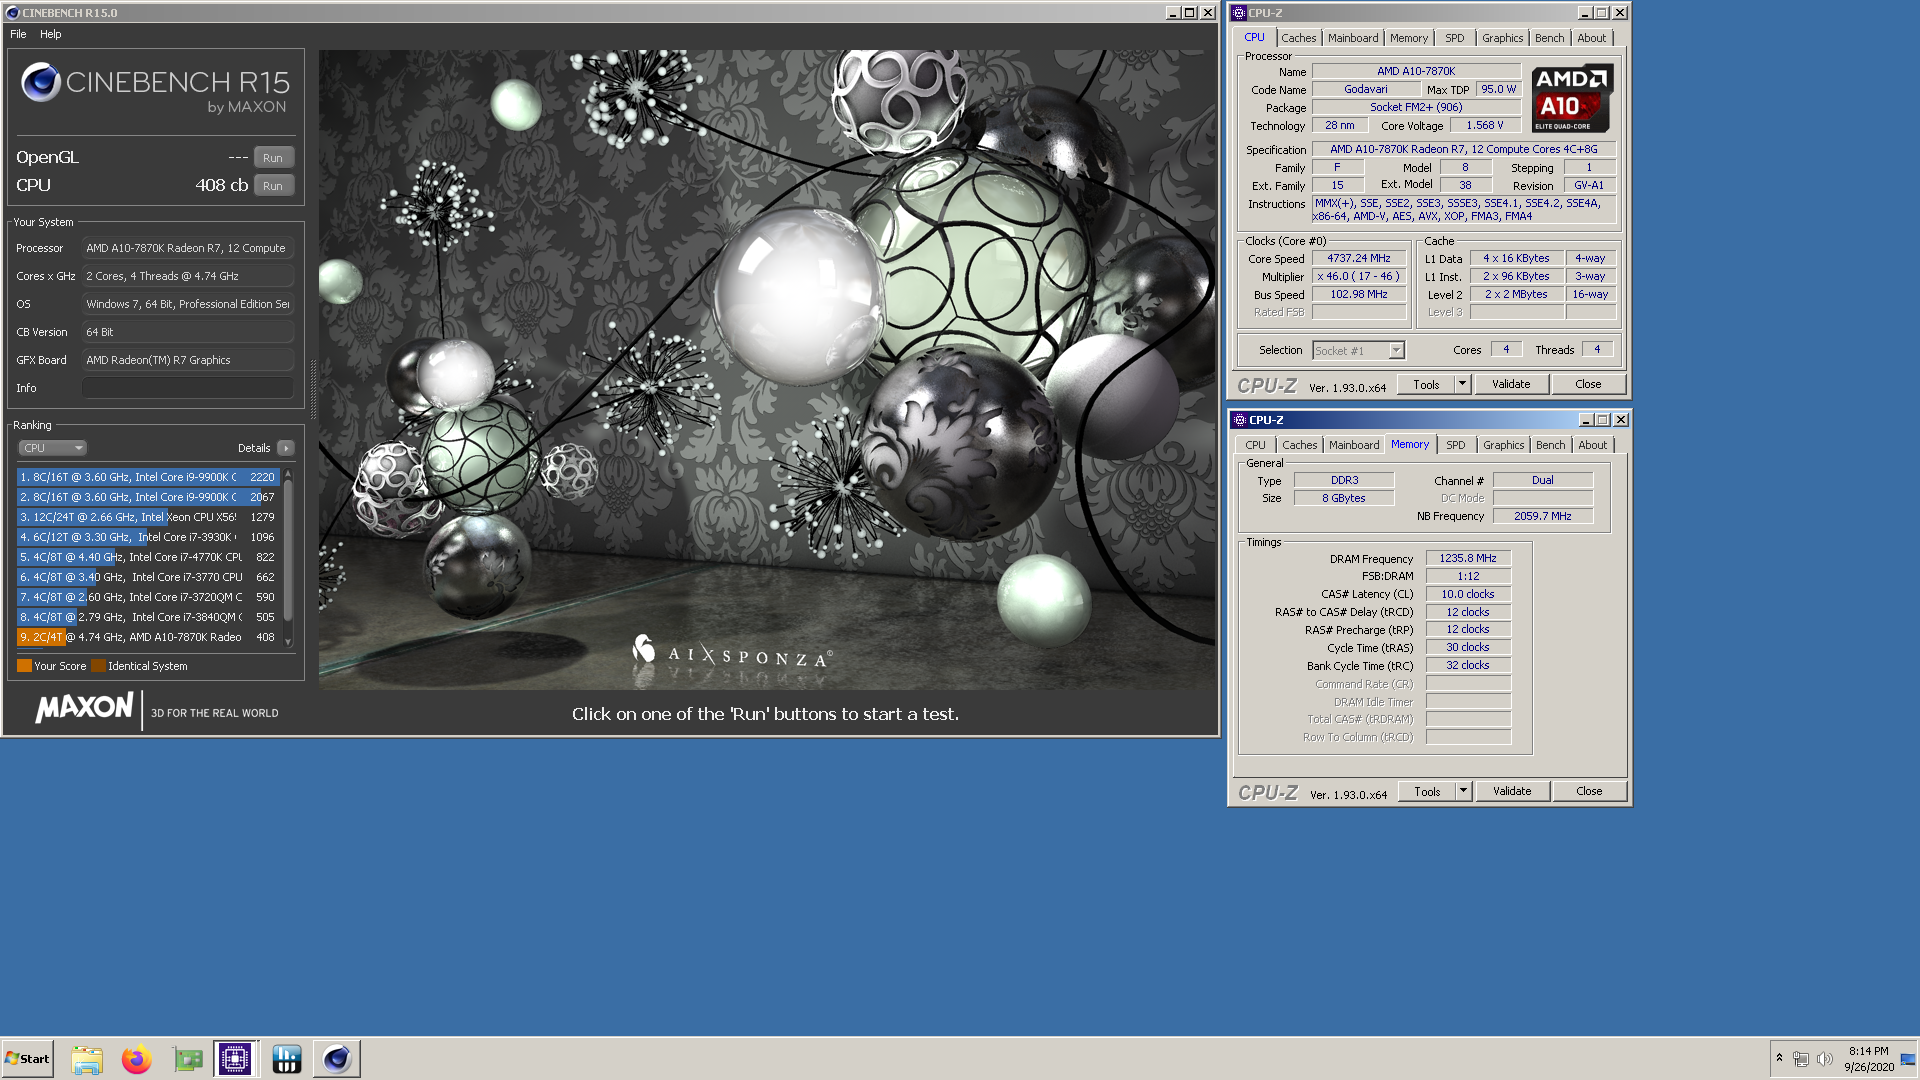Switch to Memory tab in top CPU-Z window

pyautogui.click(x=1409, y=38)
